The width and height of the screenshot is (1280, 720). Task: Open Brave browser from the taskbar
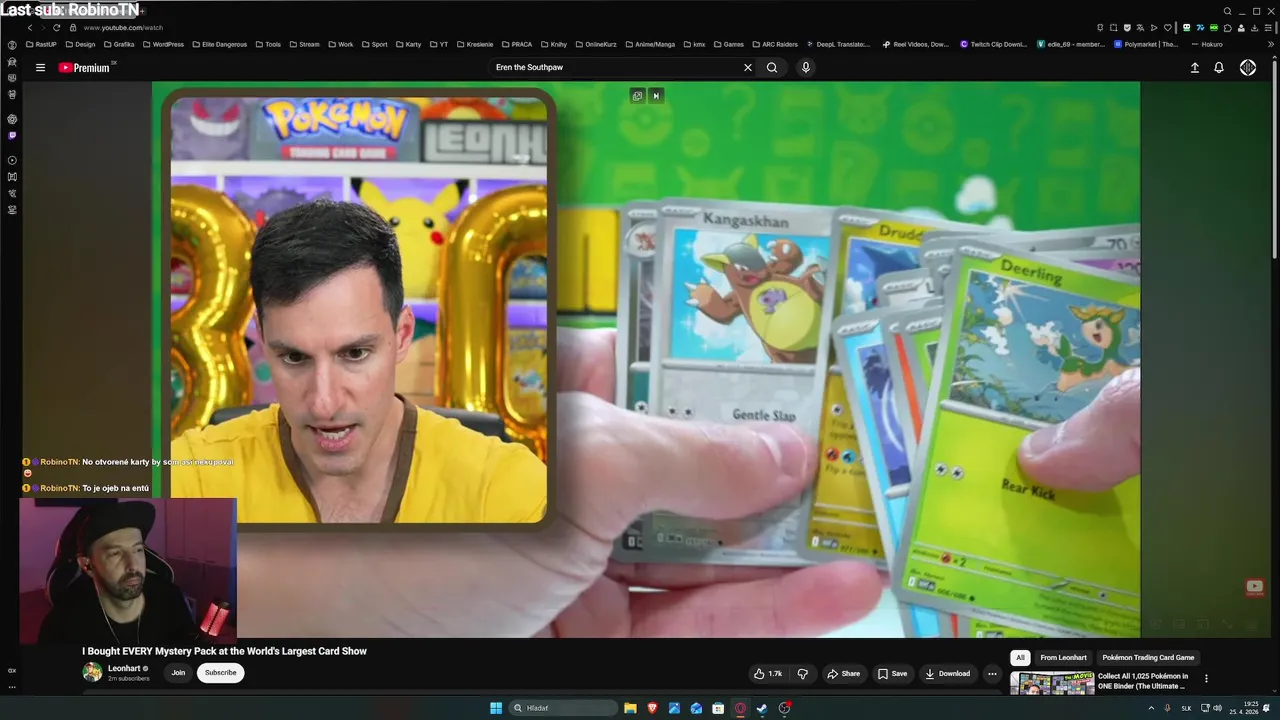(652, 708)
